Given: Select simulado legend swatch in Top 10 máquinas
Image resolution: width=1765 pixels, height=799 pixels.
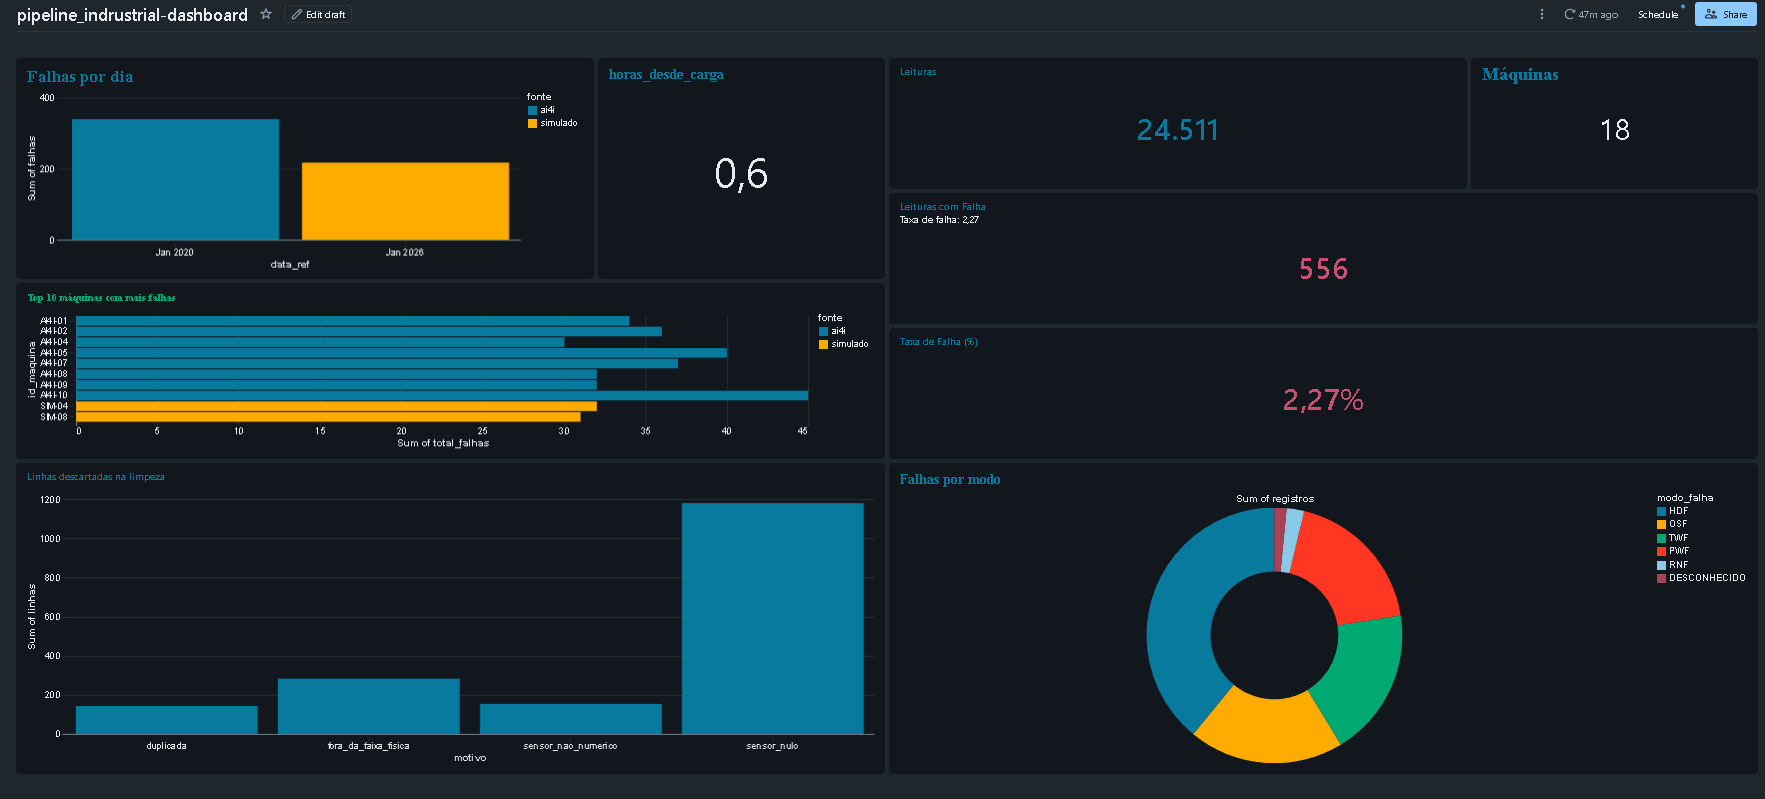Looking at the screenshot, I should click(x=824, y=344).
